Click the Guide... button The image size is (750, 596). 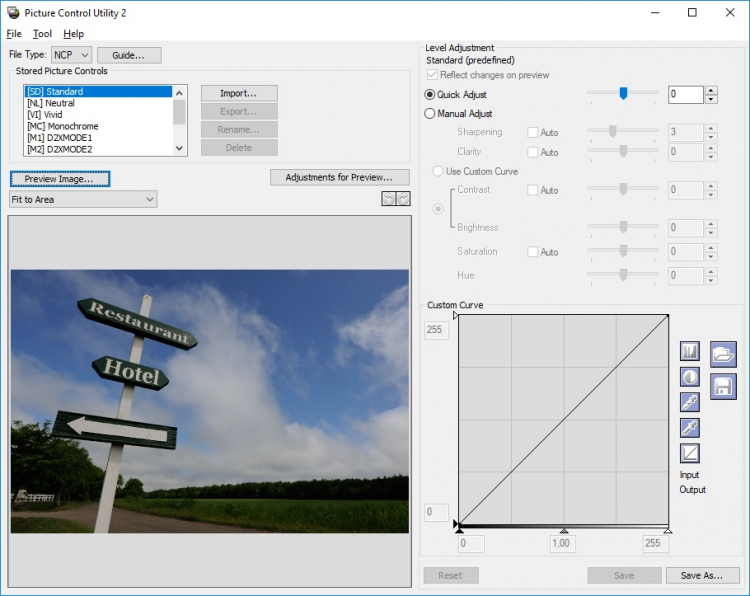pyautogui.click(x=129, y=55)
